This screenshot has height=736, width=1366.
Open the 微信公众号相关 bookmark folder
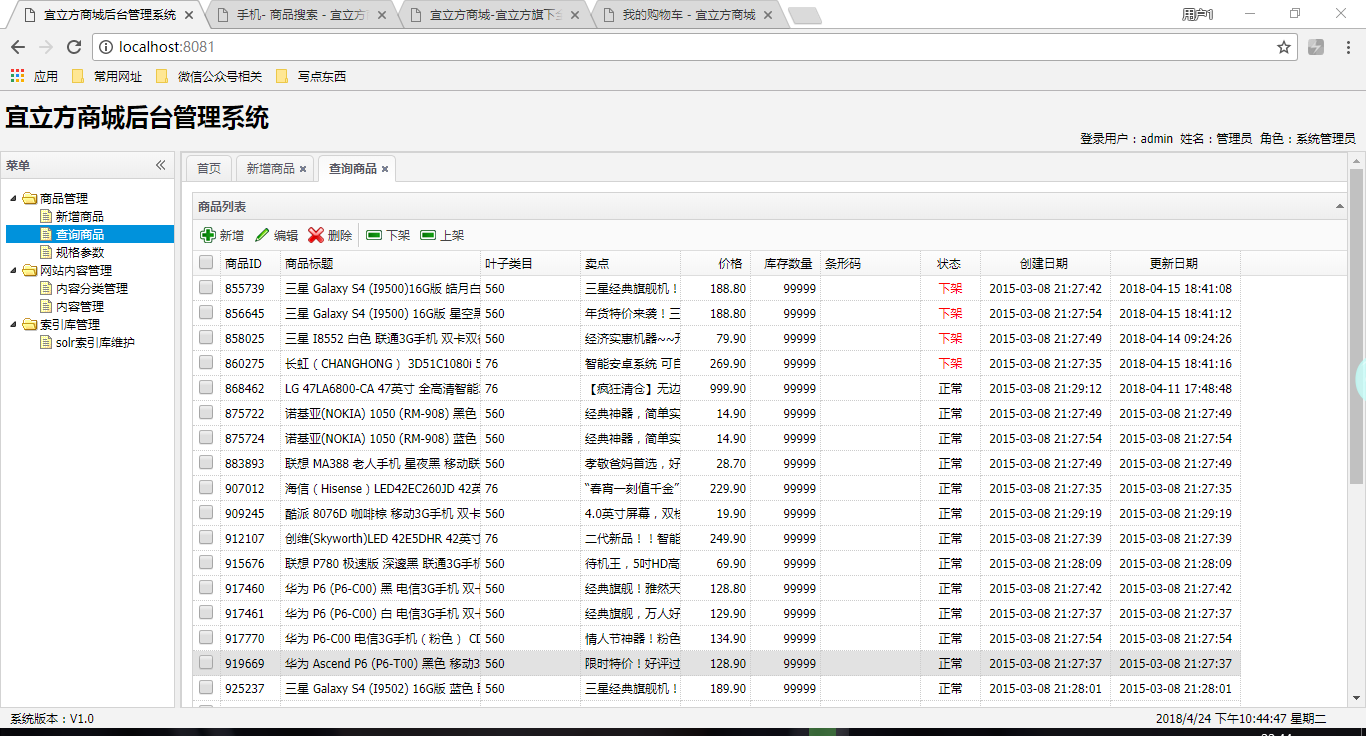(208, 76)
